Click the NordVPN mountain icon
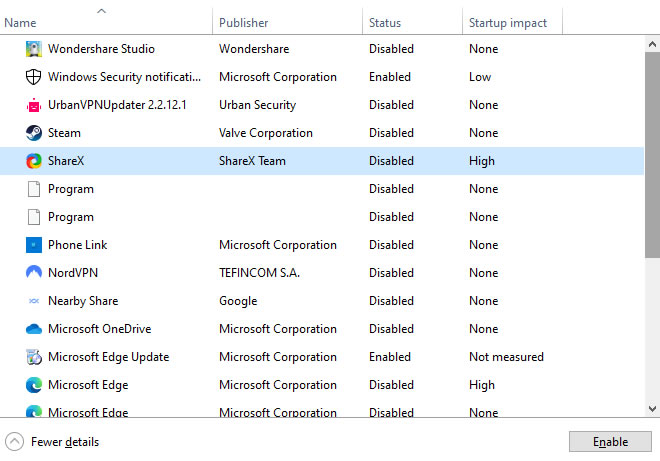The height and width of the screenshot is (461, 660). click(34, 273)
